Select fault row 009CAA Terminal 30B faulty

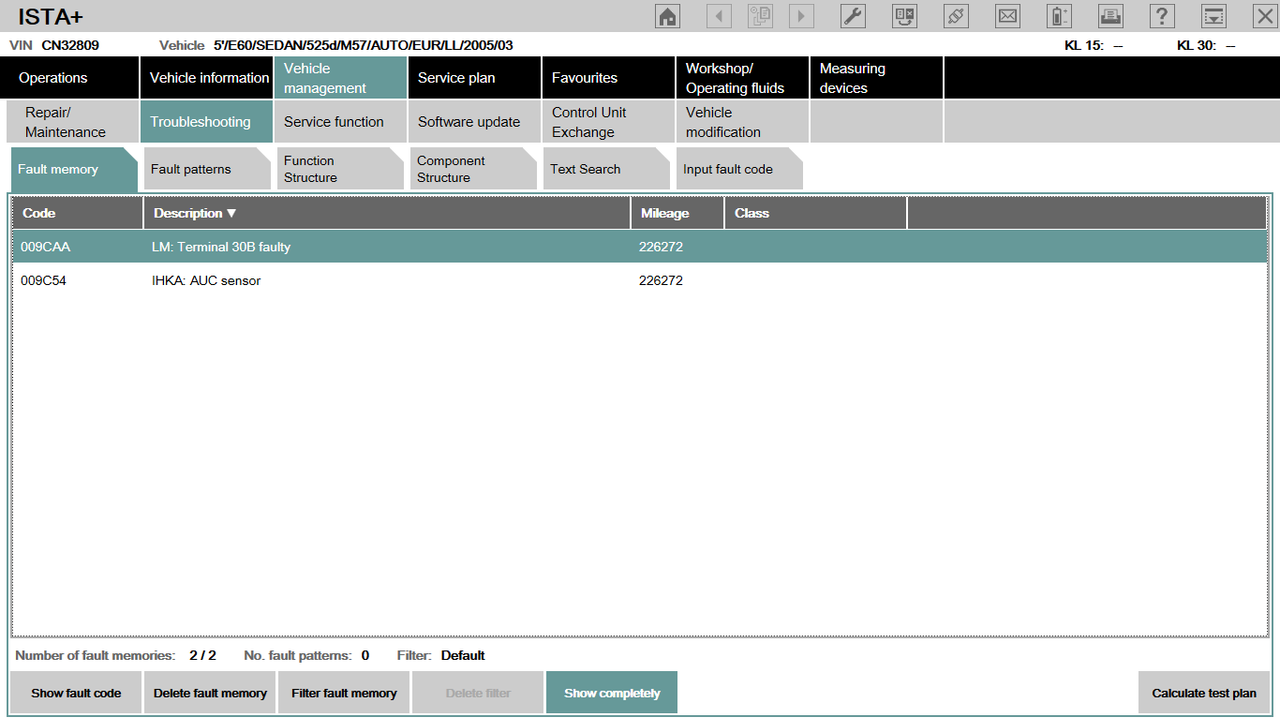click(640, 247)
